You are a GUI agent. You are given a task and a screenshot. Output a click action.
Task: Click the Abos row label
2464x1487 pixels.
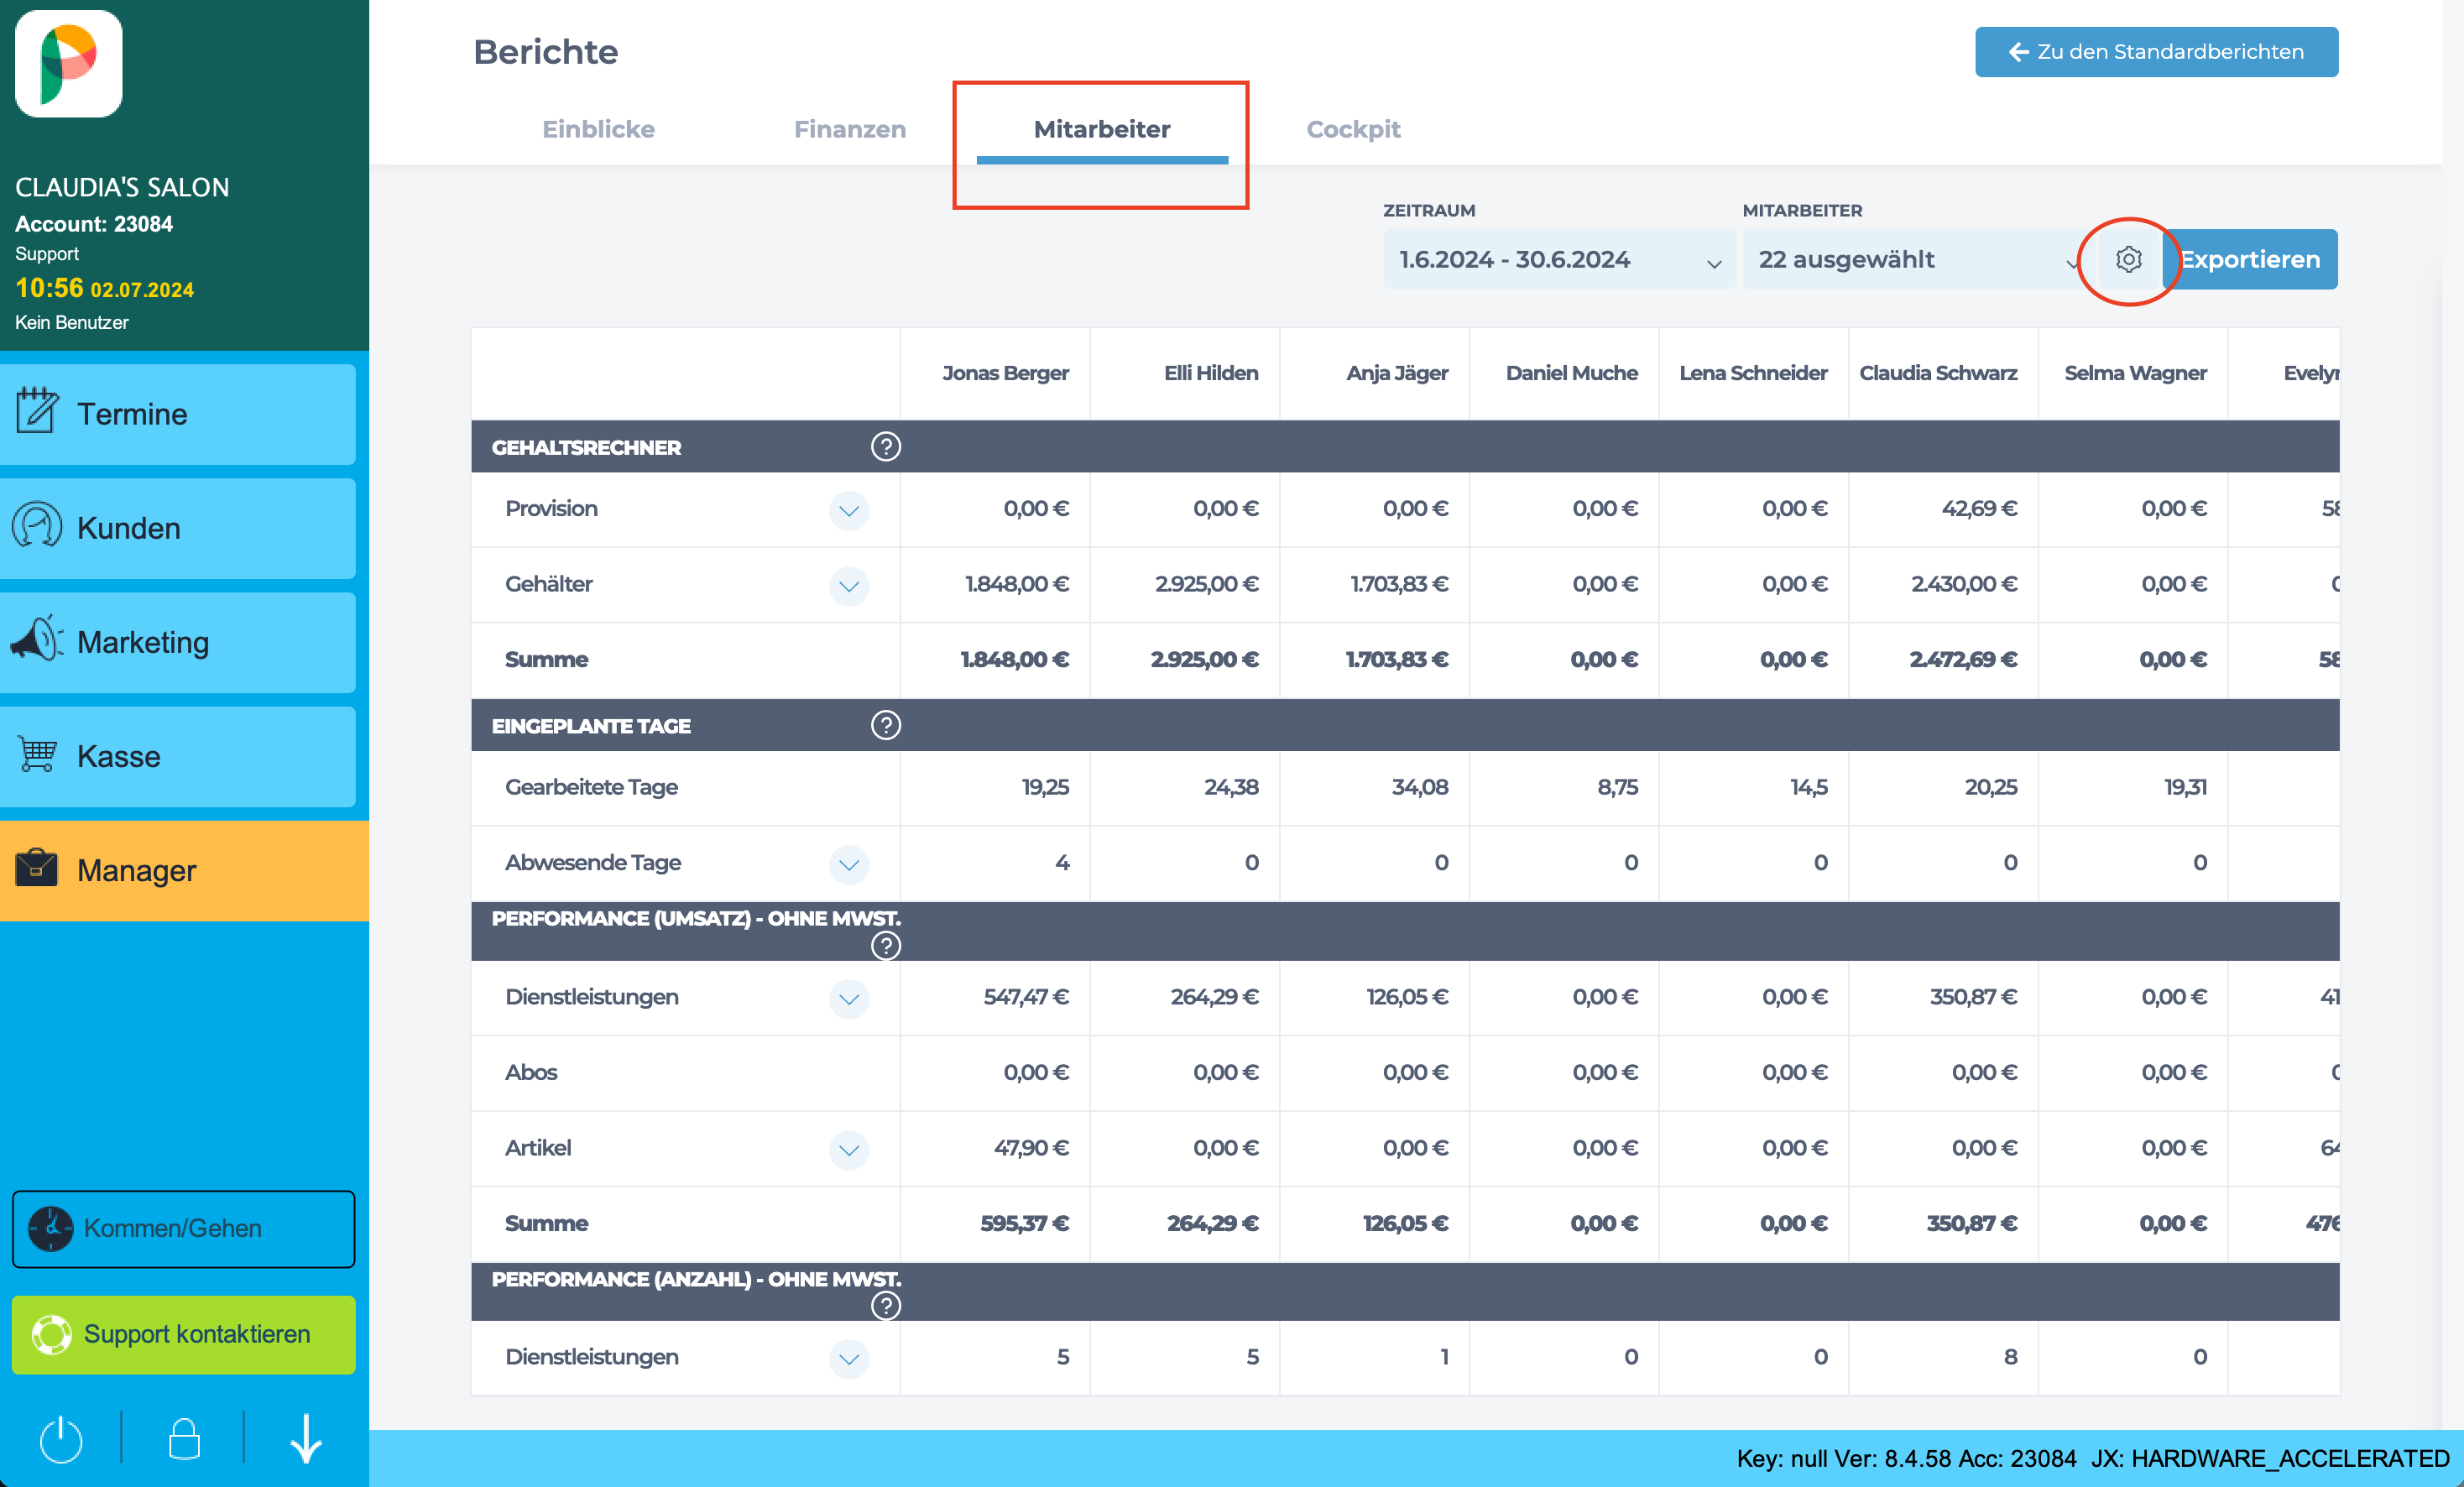click(531, 1073)
